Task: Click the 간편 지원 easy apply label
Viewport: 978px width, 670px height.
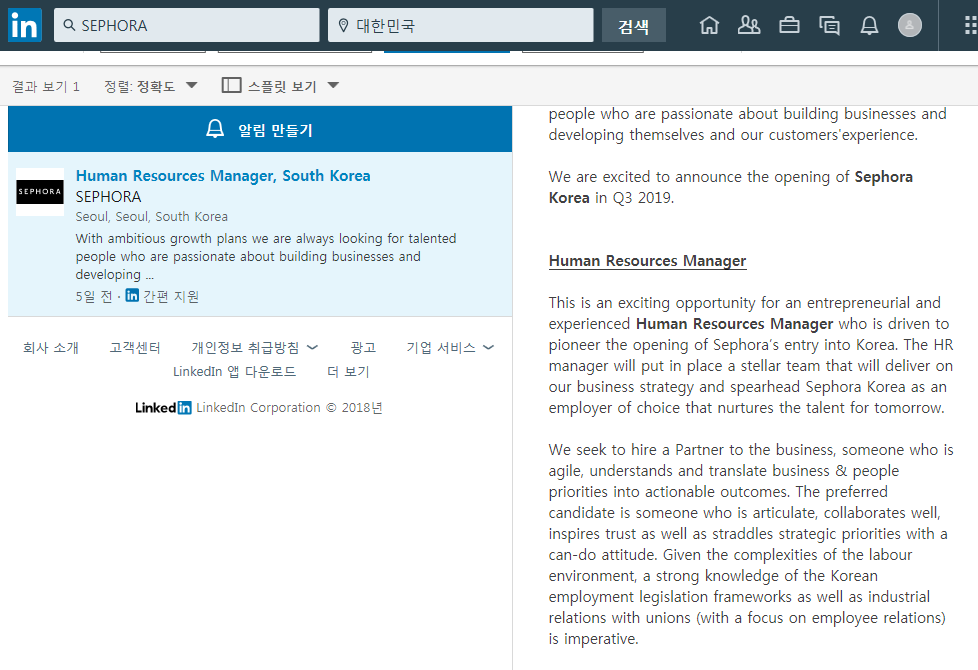Action: 171,296
